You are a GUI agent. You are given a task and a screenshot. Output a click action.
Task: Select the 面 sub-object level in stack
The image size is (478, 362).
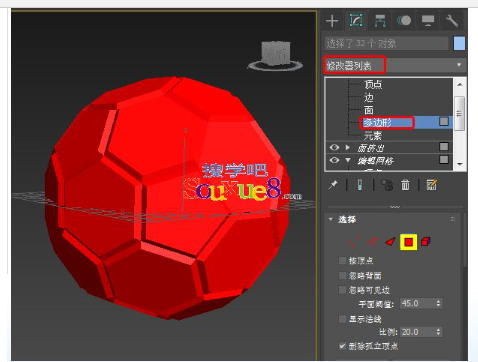(369, 110)
